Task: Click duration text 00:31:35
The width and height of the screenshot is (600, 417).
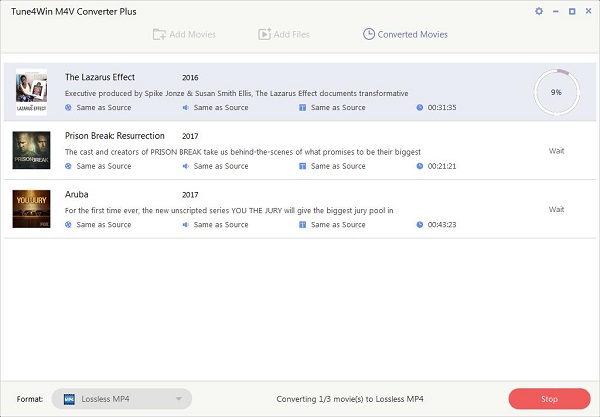Action: tap(442, 108)
